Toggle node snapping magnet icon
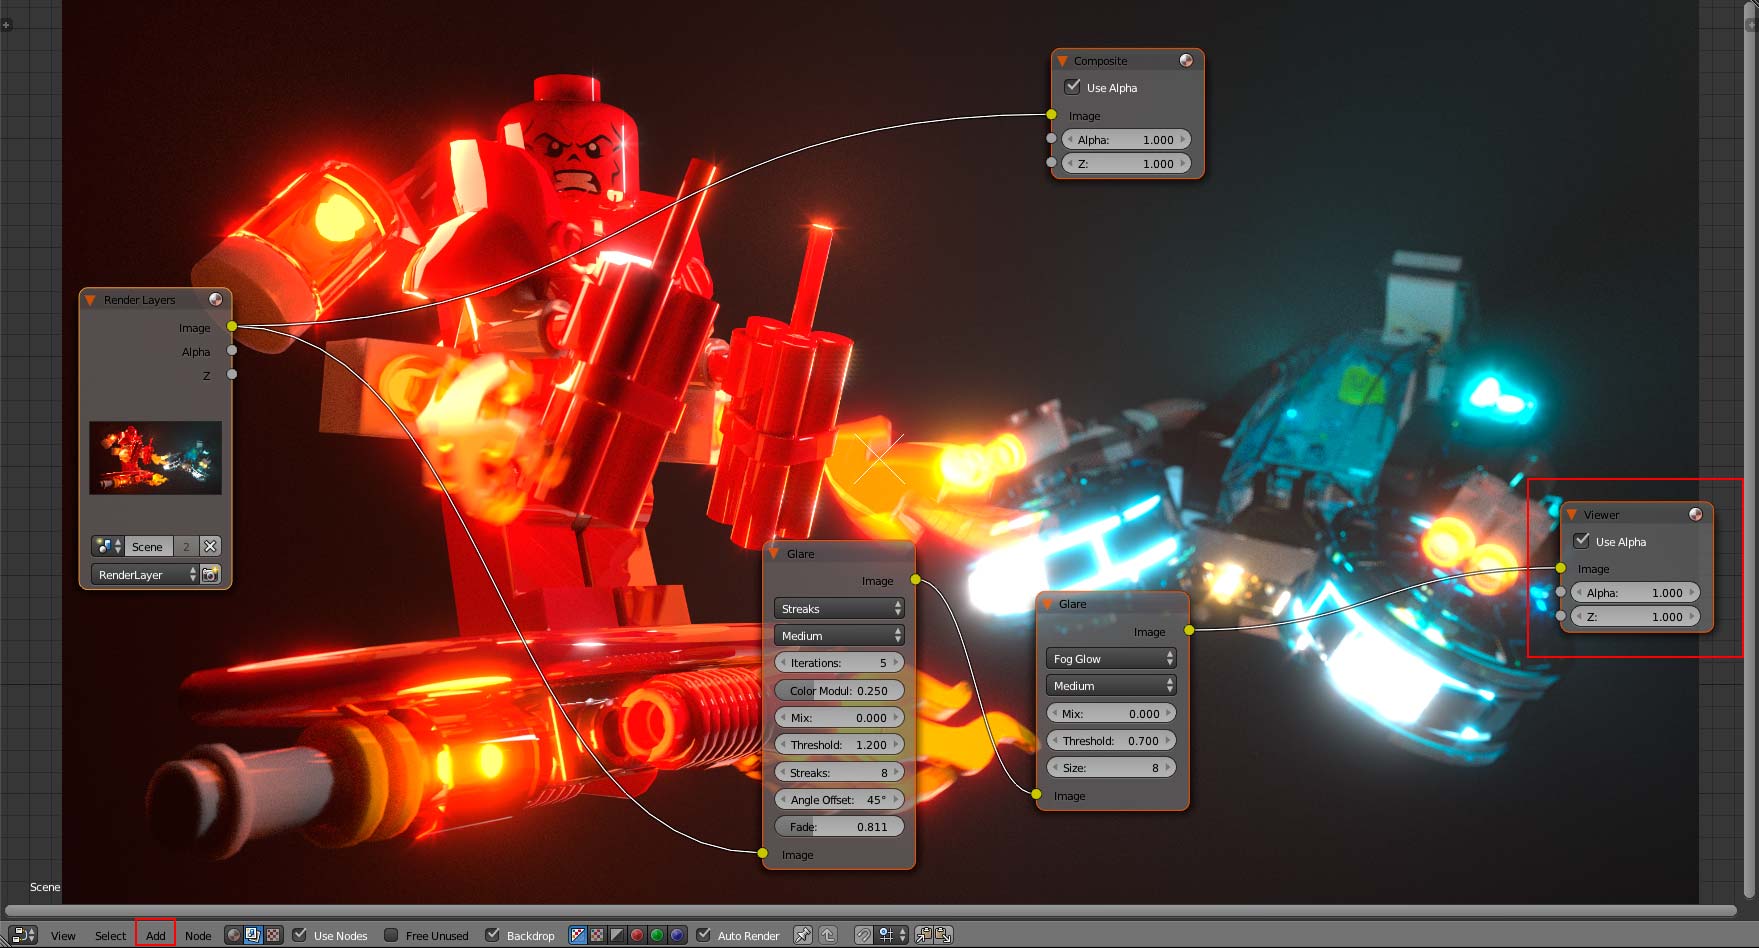1759x948 pixels. (864, 935)
